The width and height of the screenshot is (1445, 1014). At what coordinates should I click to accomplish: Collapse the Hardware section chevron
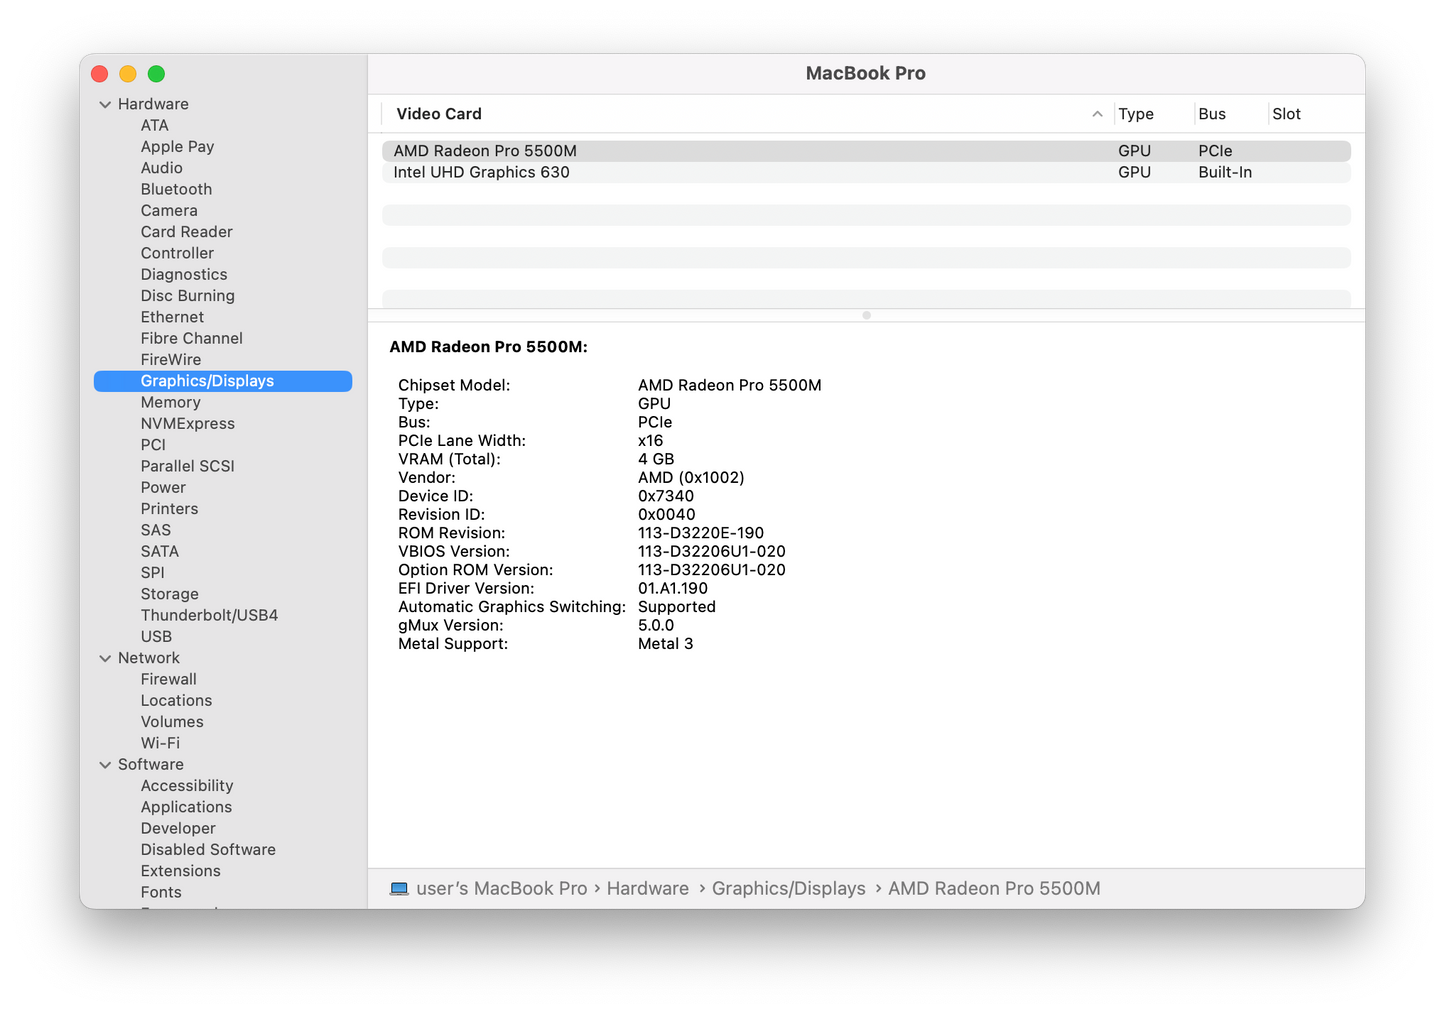click(105, 104)
